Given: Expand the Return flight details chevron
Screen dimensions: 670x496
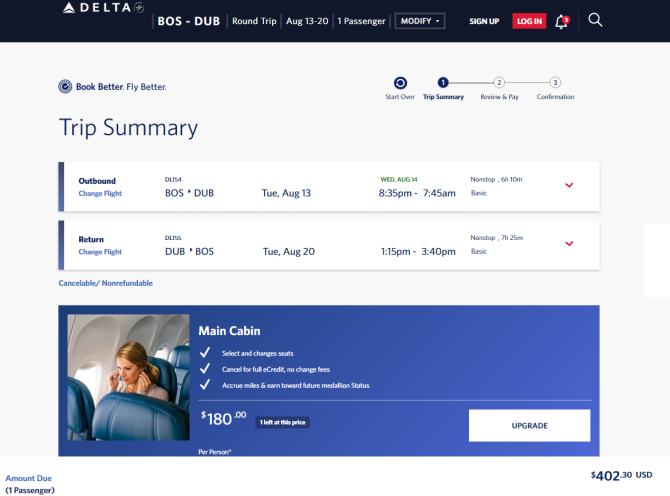Looking at the screenshot, I should pos(569,244).
